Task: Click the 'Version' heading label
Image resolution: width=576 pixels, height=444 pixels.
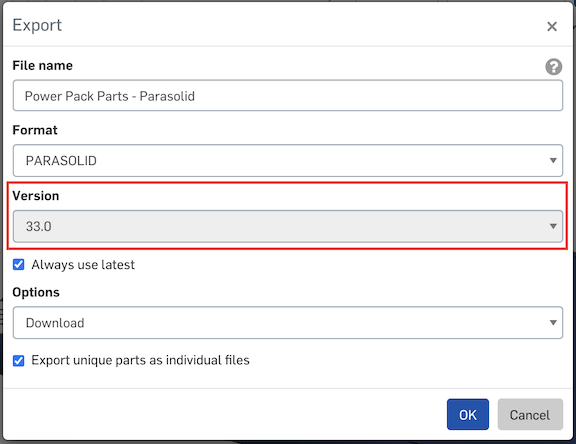Action: (36, 196)
